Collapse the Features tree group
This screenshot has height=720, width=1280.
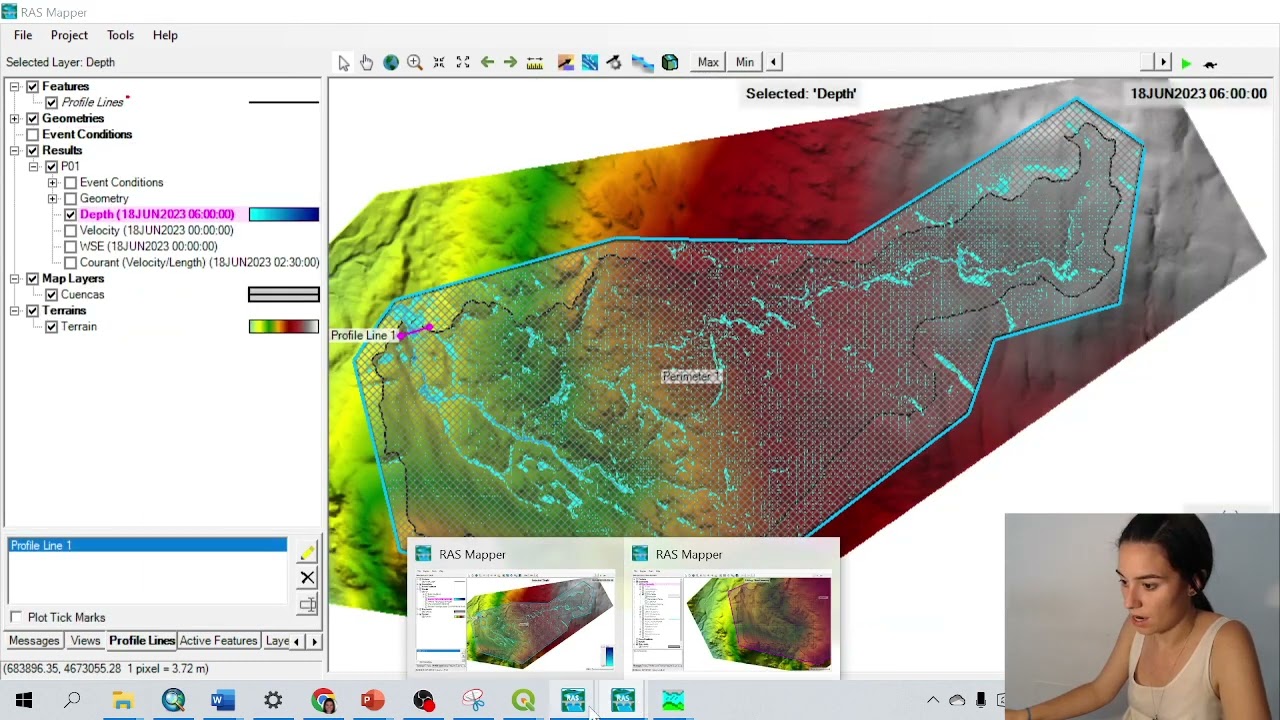[x=15, y=87]
